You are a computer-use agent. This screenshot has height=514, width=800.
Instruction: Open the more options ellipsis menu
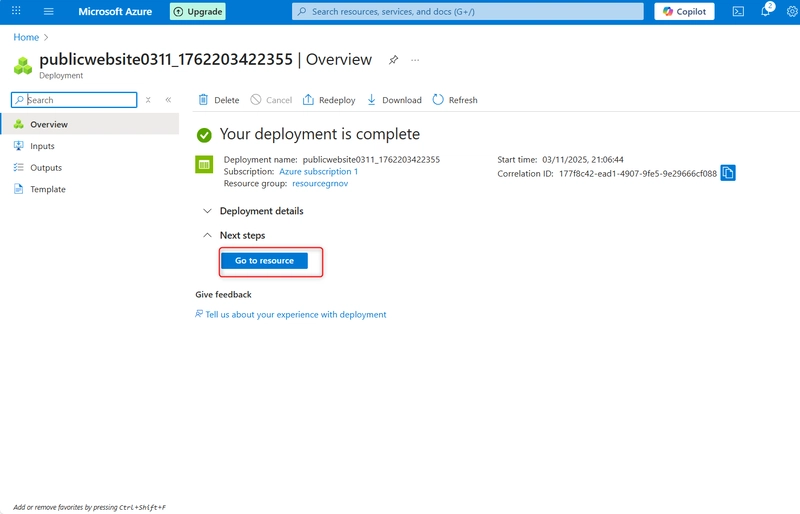(x=415, y=60)
